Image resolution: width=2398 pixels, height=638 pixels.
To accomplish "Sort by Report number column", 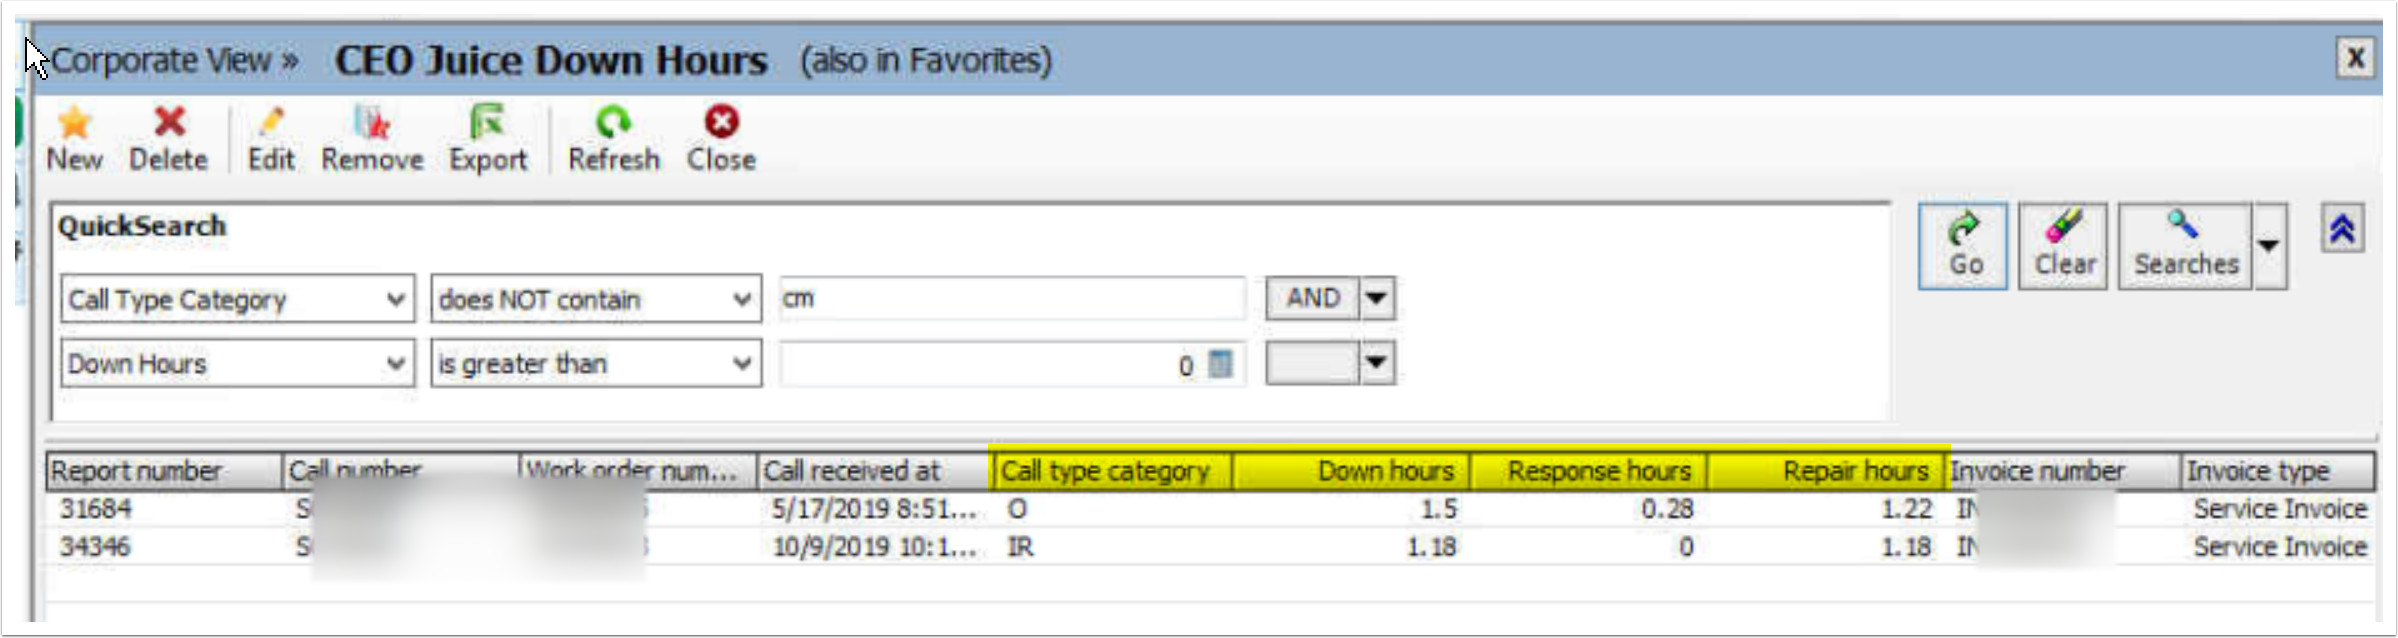I will click(x=165, y=471).
